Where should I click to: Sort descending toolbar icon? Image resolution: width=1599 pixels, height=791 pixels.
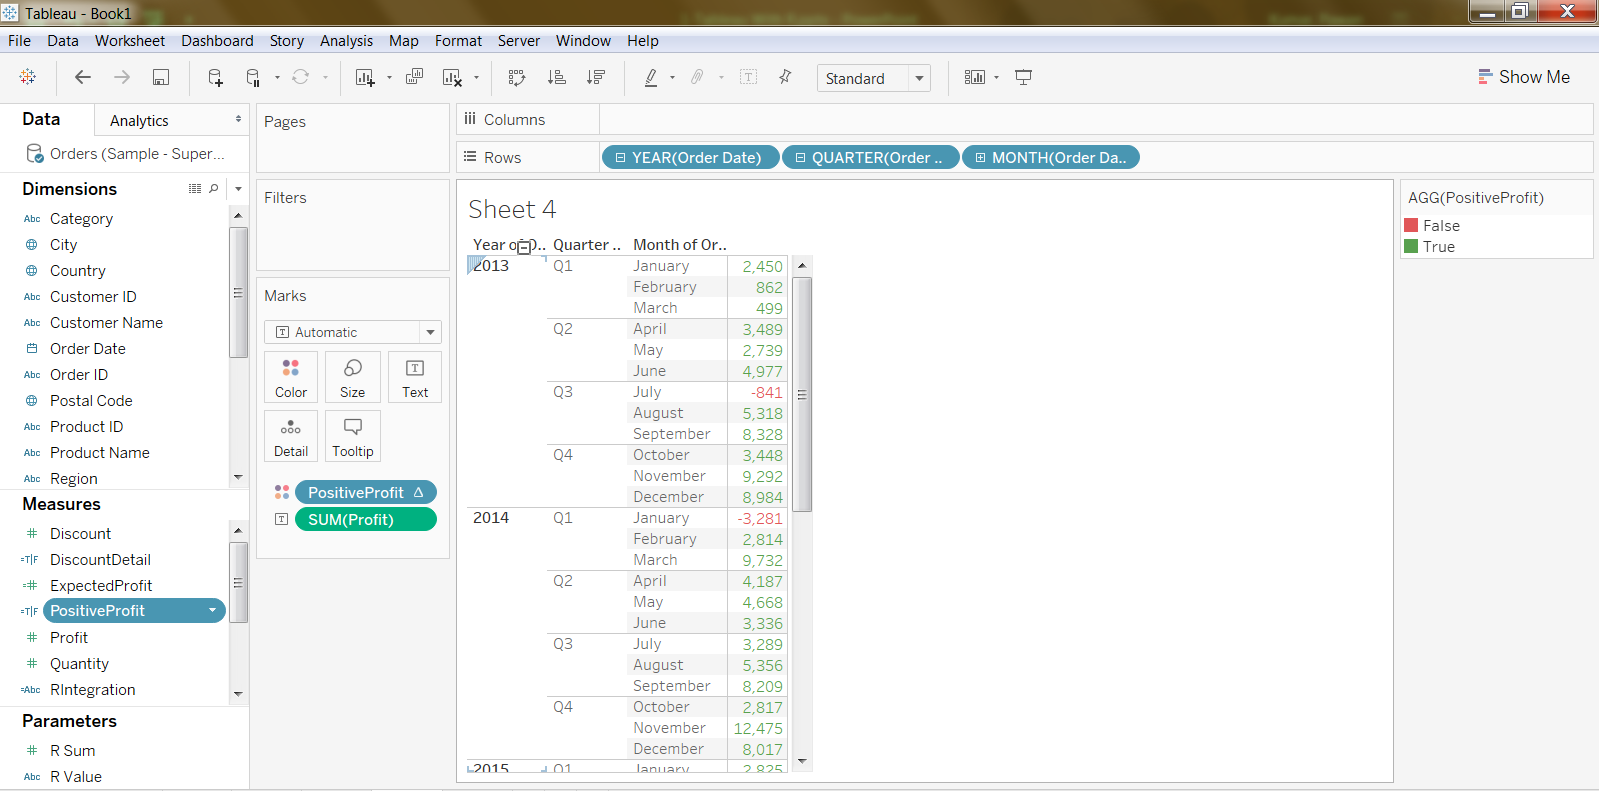596,77
